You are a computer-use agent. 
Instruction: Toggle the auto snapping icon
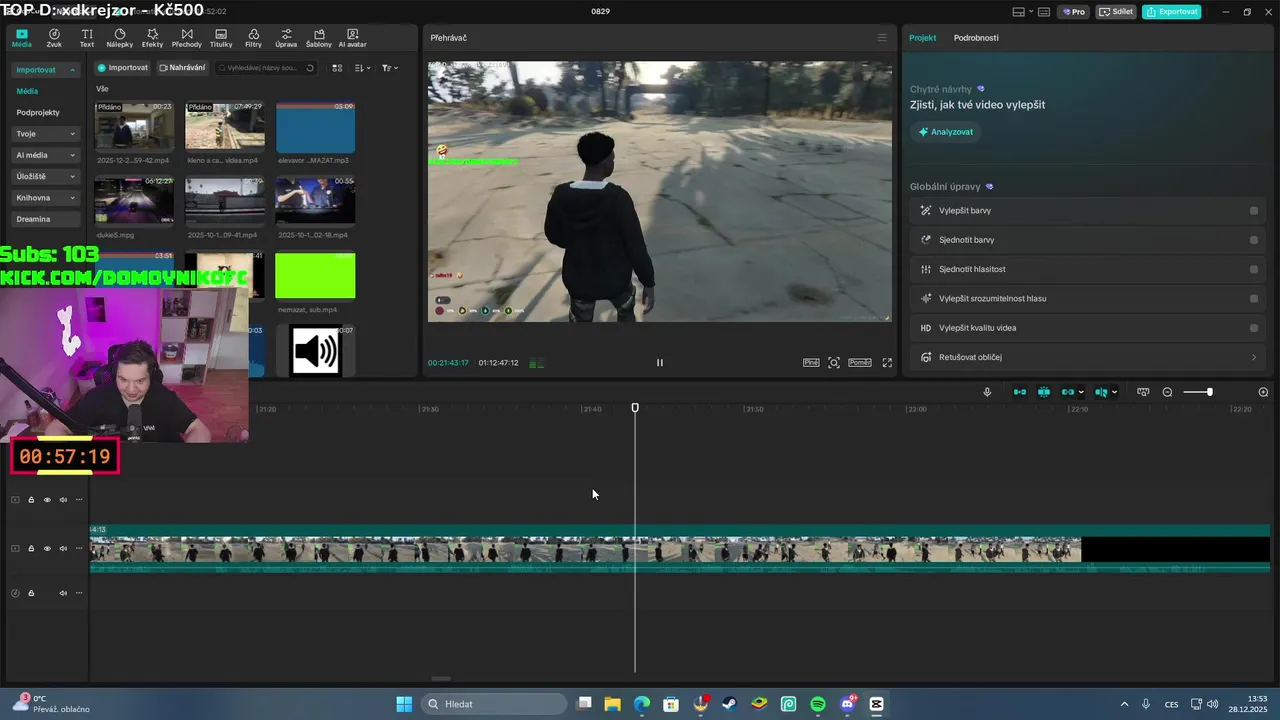(x=1043, y=392)
